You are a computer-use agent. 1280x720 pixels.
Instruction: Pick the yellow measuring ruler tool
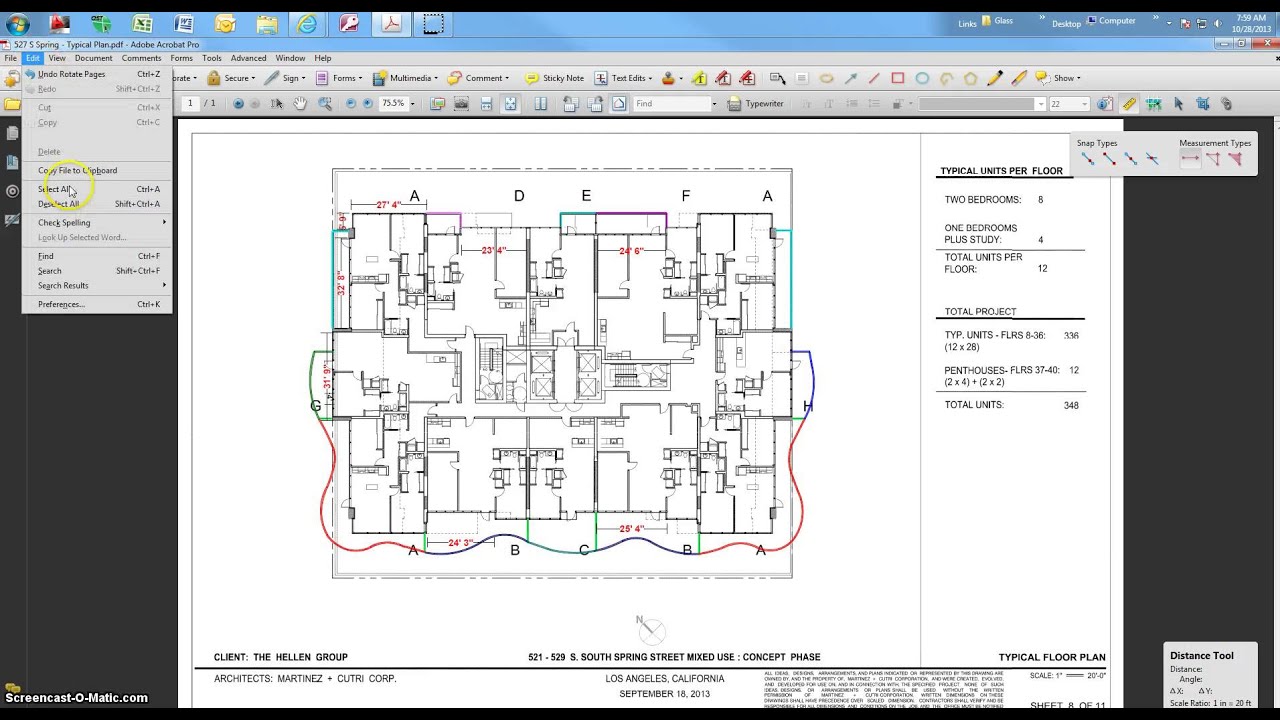pyautogui.click(x=1129, y=104)
